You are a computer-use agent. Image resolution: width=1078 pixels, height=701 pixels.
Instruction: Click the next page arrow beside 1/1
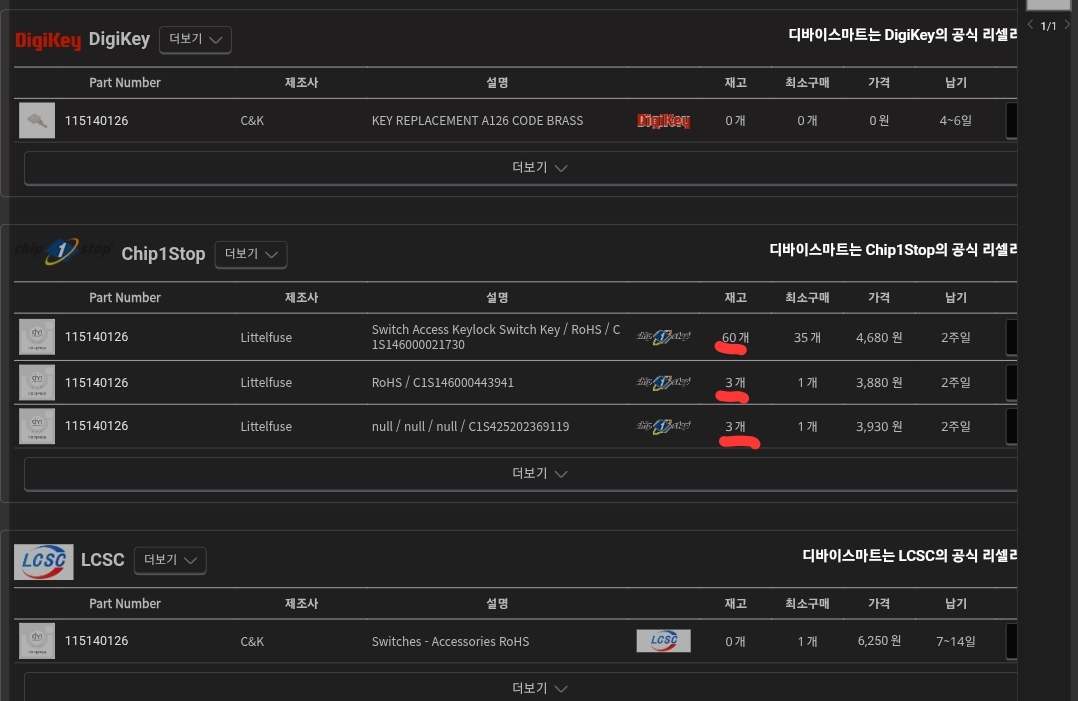(1067, 26)
